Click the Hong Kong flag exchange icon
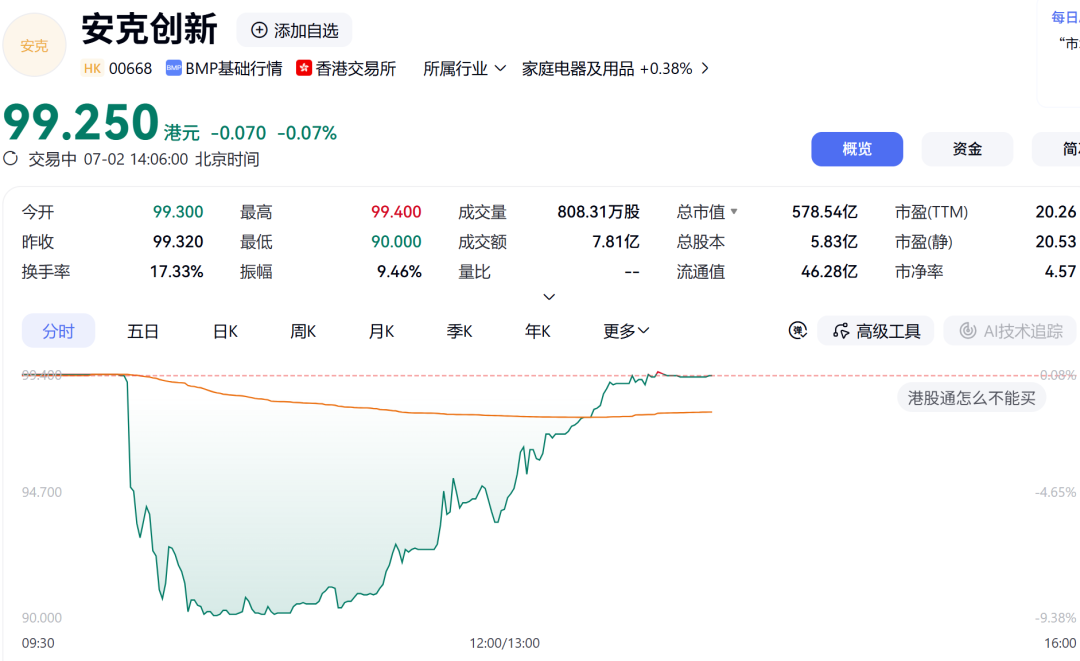Viewport: 1080px width, 661px height. [x=304, y=68]
